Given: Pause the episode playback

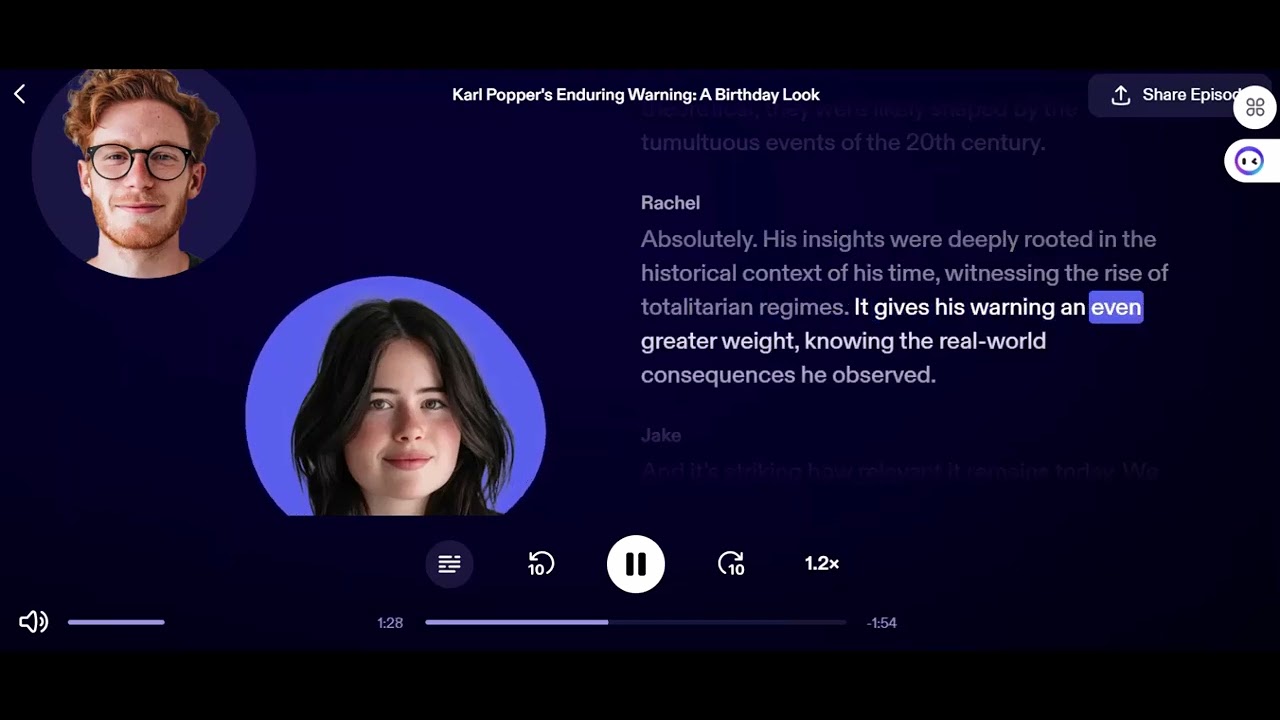Looking at the screenshot, I should 636,564.
